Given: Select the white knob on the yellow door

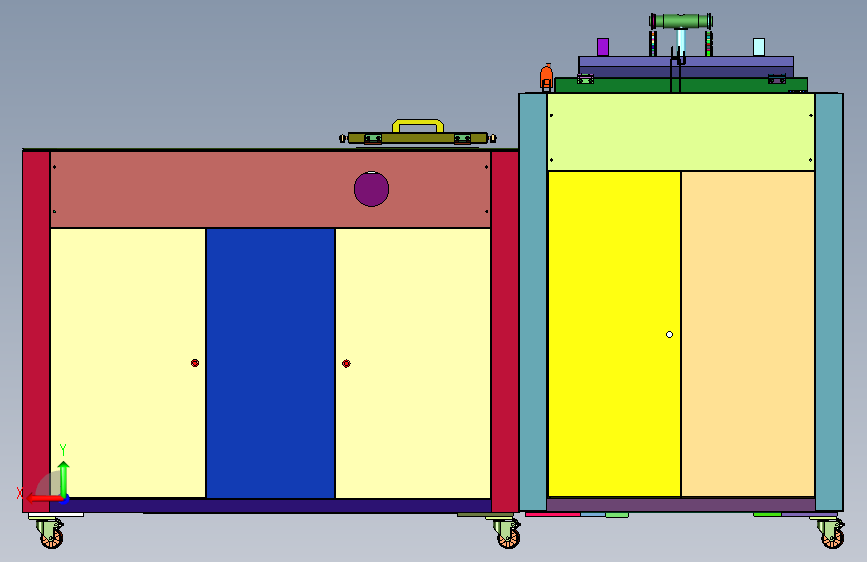Looking at the screenshot, I should click(x=670, y=334).
